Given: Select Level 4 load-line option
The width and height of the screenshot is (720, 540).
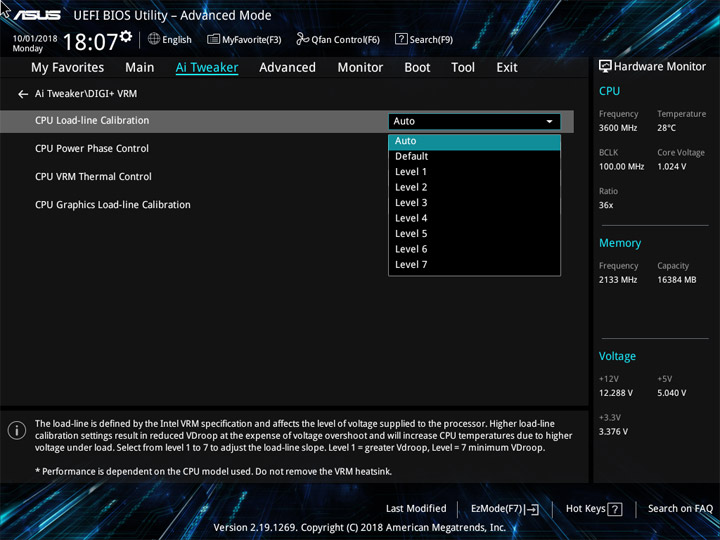Looking at the screenshot, I should point(474,219).
